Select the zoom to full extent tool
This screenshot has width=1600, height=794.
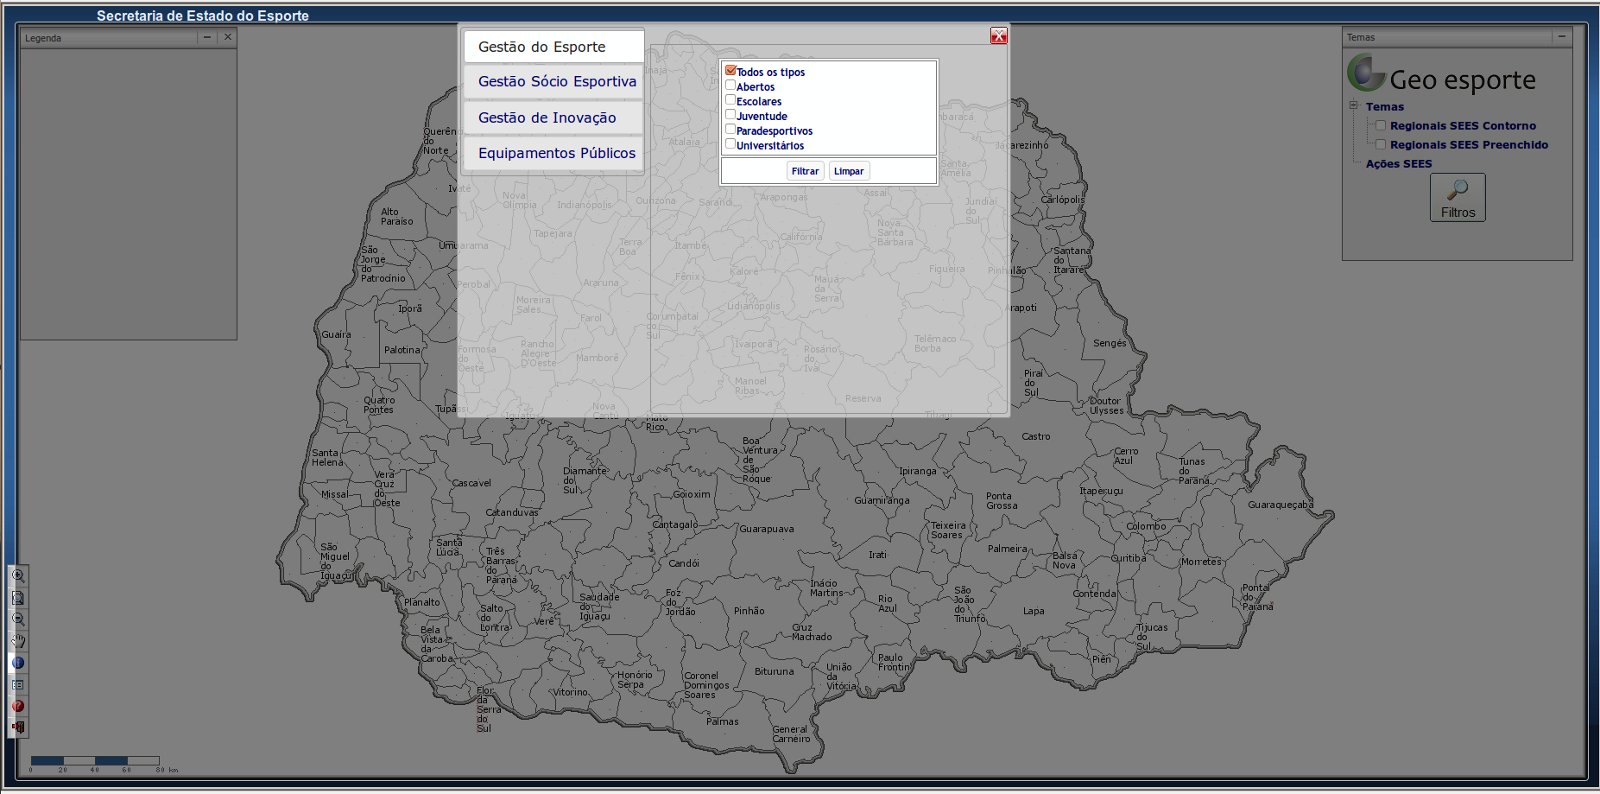click(x=18, y=598)
